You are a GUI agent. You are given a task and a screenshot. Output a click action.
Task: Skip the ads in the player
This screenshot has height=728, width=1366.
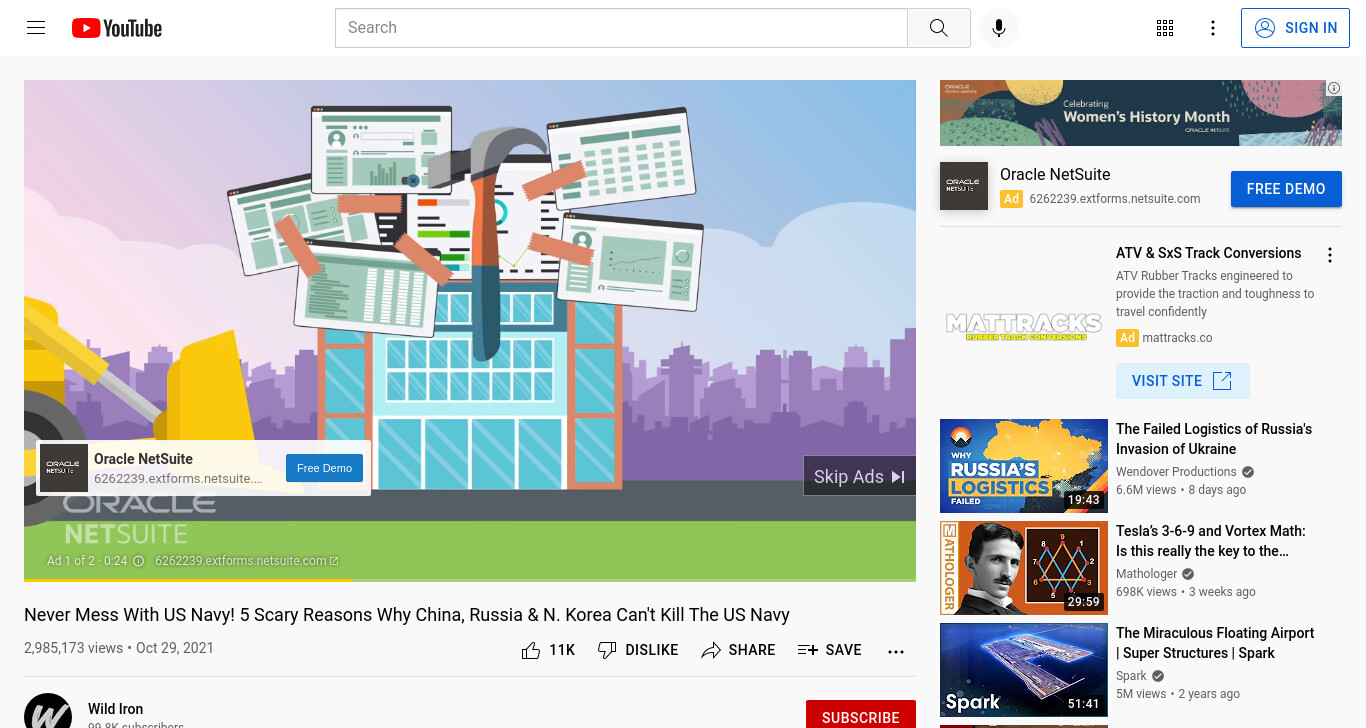click(859, 476)
